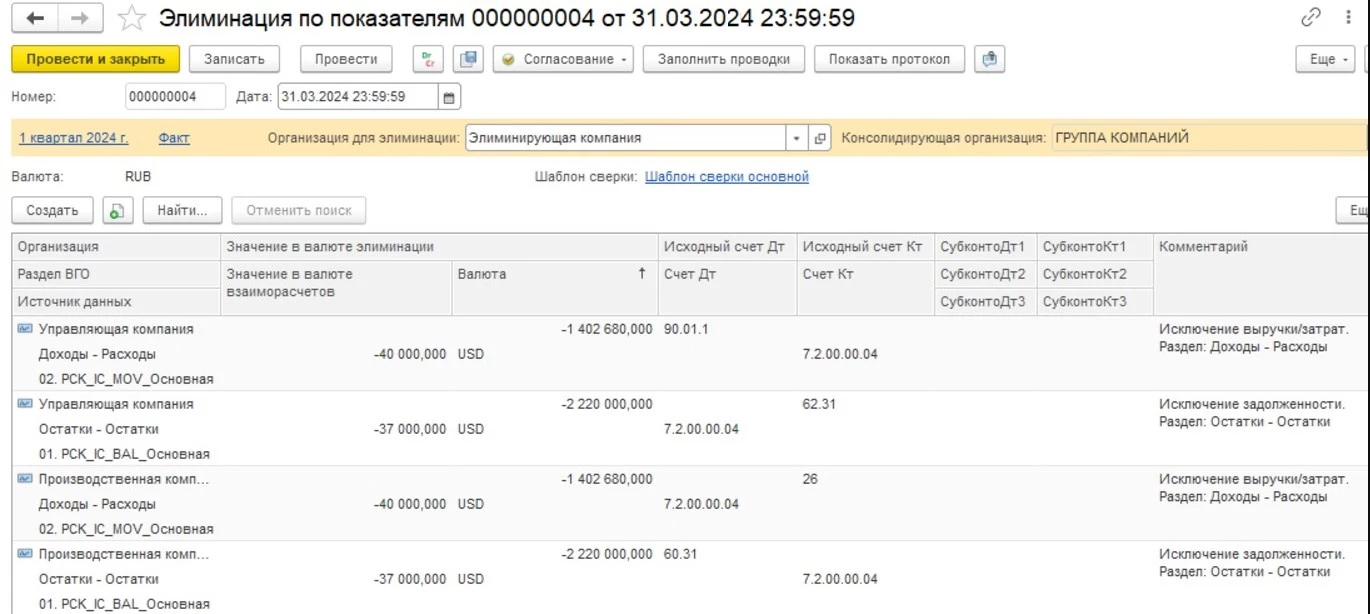Select row icon of second Управляющая компания entry
This screenshot has width=1370, height=614.
(25, 404)
